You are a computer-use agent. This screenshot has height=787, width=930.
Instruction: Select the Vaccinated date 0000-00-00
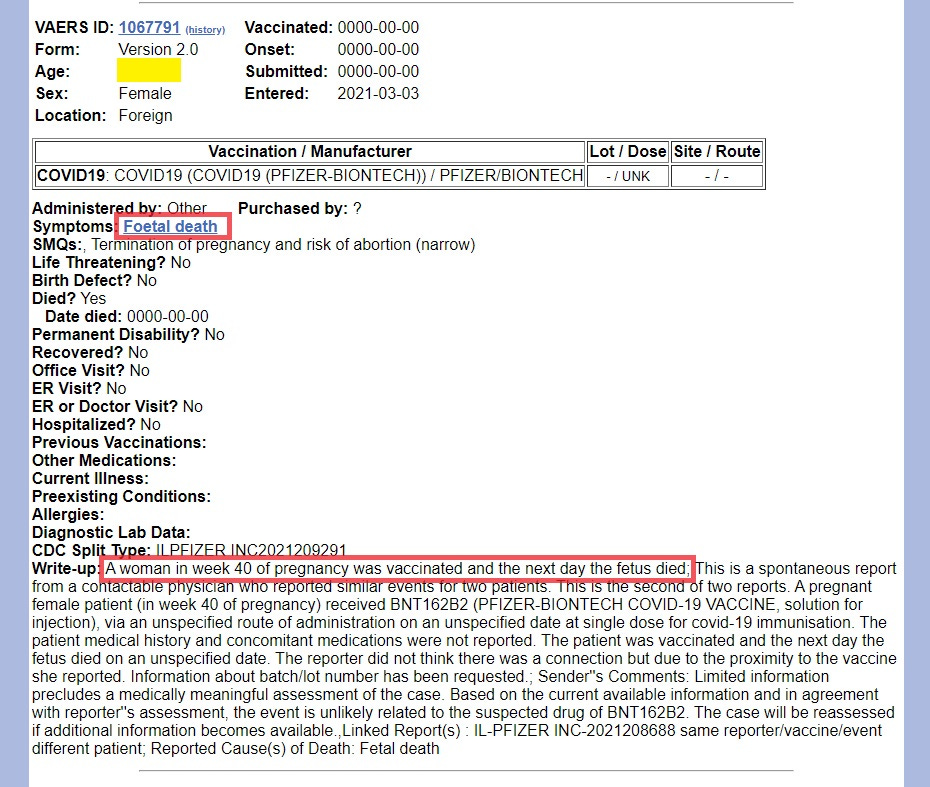(x=378, y=27)
